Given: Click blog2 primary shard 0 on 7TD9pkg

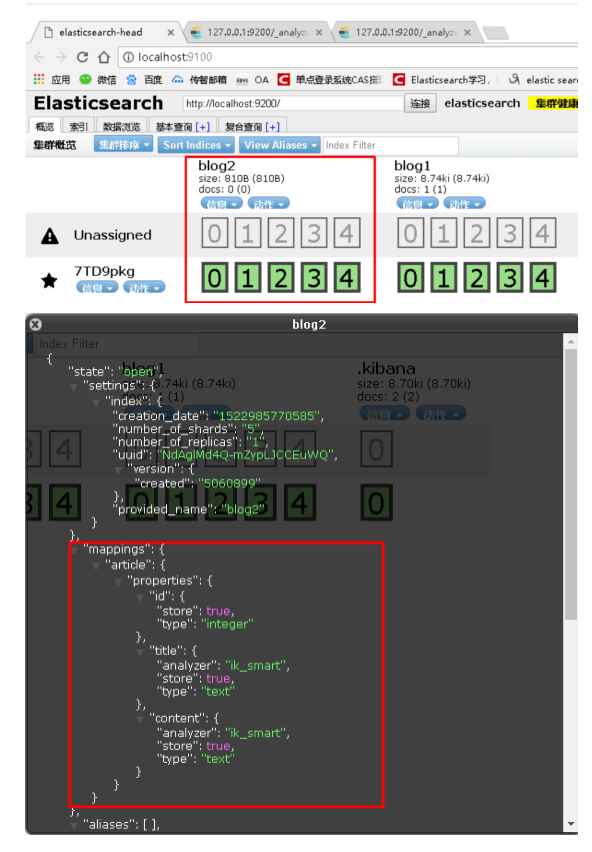Looking at the screenshot, I should (x=215, y=278).
